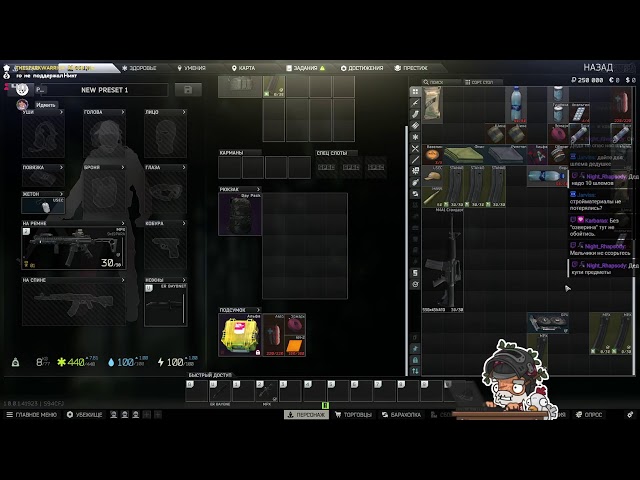Image resolution: width=640 pixels, height=480 pixels.
Task: Open the ЗДОРОВЬЕ tab
Action: [x=139, y=68]
